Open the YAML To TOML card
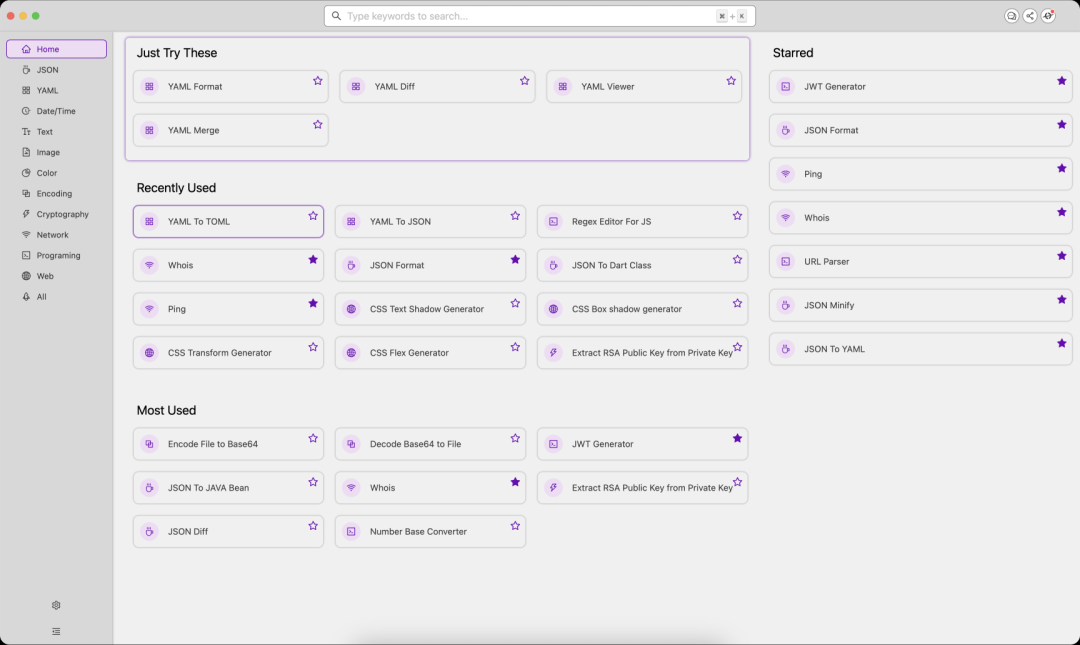Image resolution: width=1080 pixels, height=645 pixels. click(229, 221)
